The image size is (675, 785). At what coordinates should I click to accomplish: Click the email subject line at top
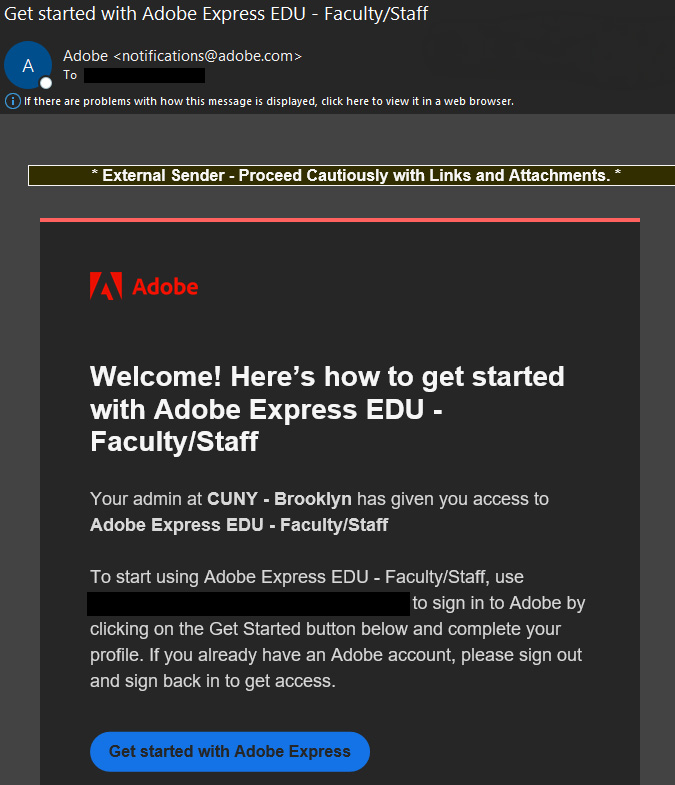coord(217,14)
